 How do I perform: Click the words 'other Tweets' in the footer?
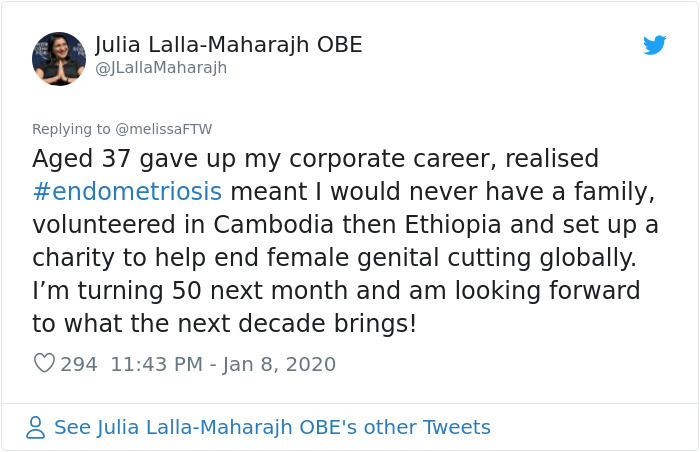point(430,428)
